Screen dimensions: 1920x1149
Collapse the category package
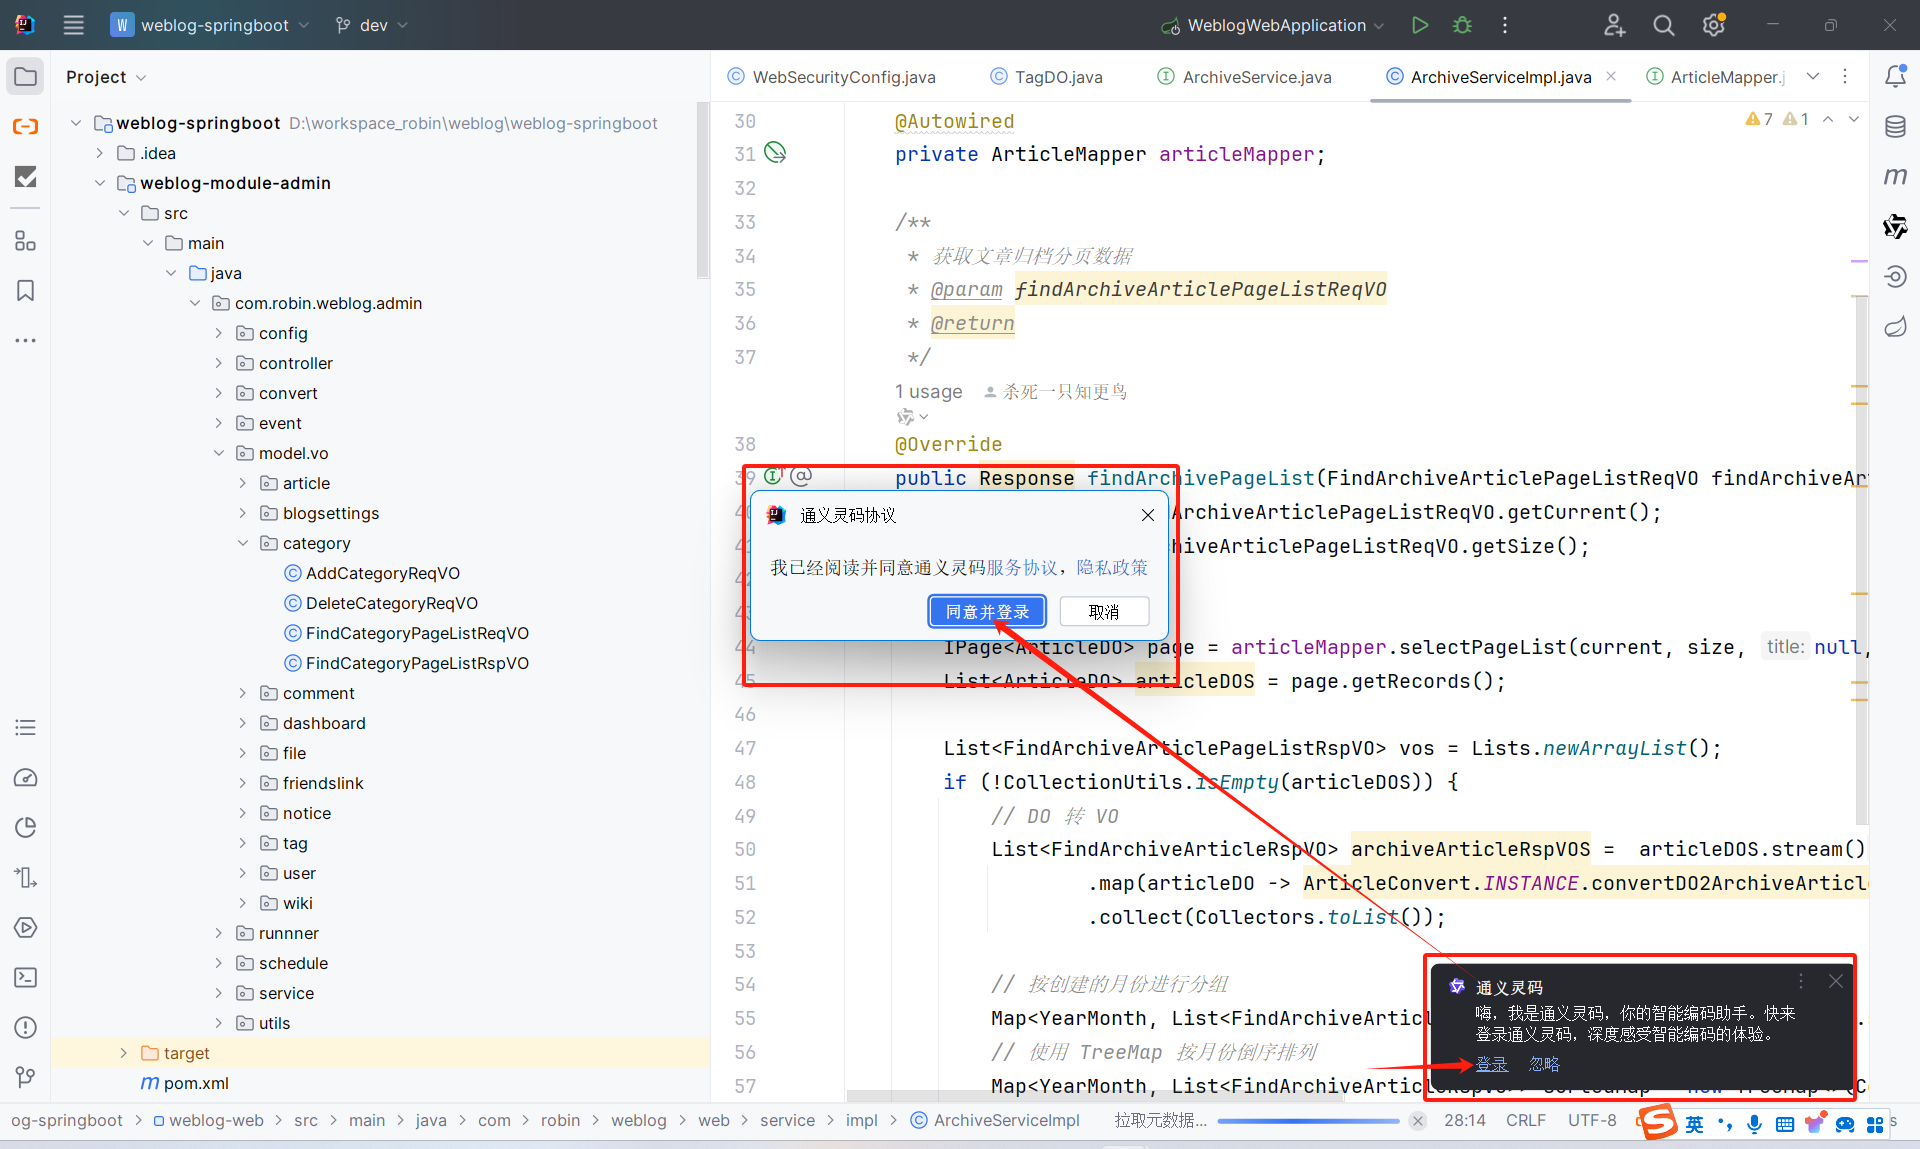243,543
